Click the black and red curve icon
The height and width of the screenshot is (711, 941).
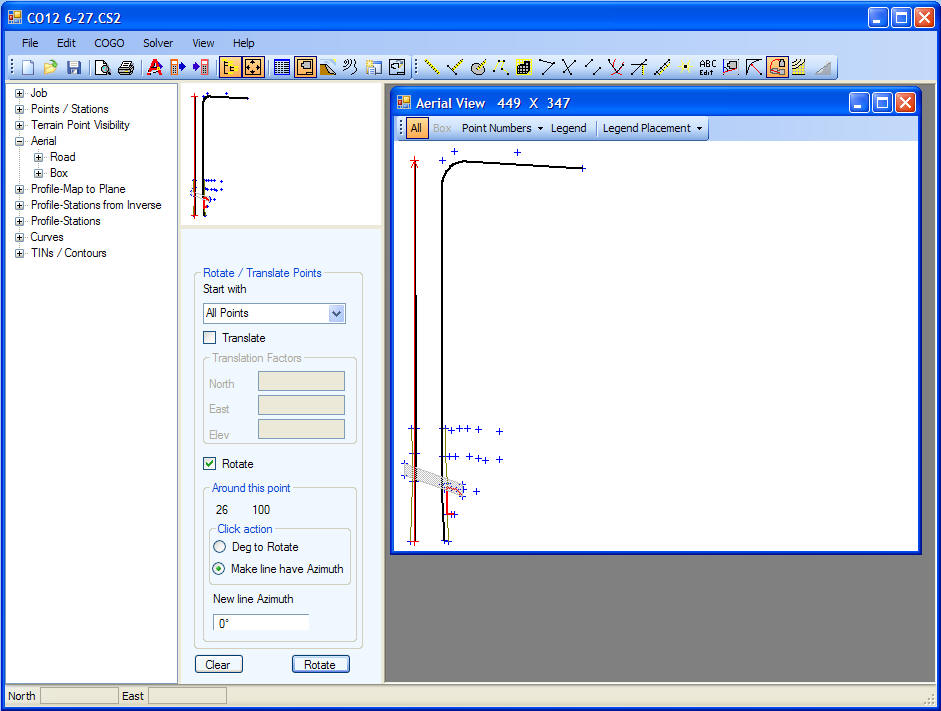click(754, 67)
